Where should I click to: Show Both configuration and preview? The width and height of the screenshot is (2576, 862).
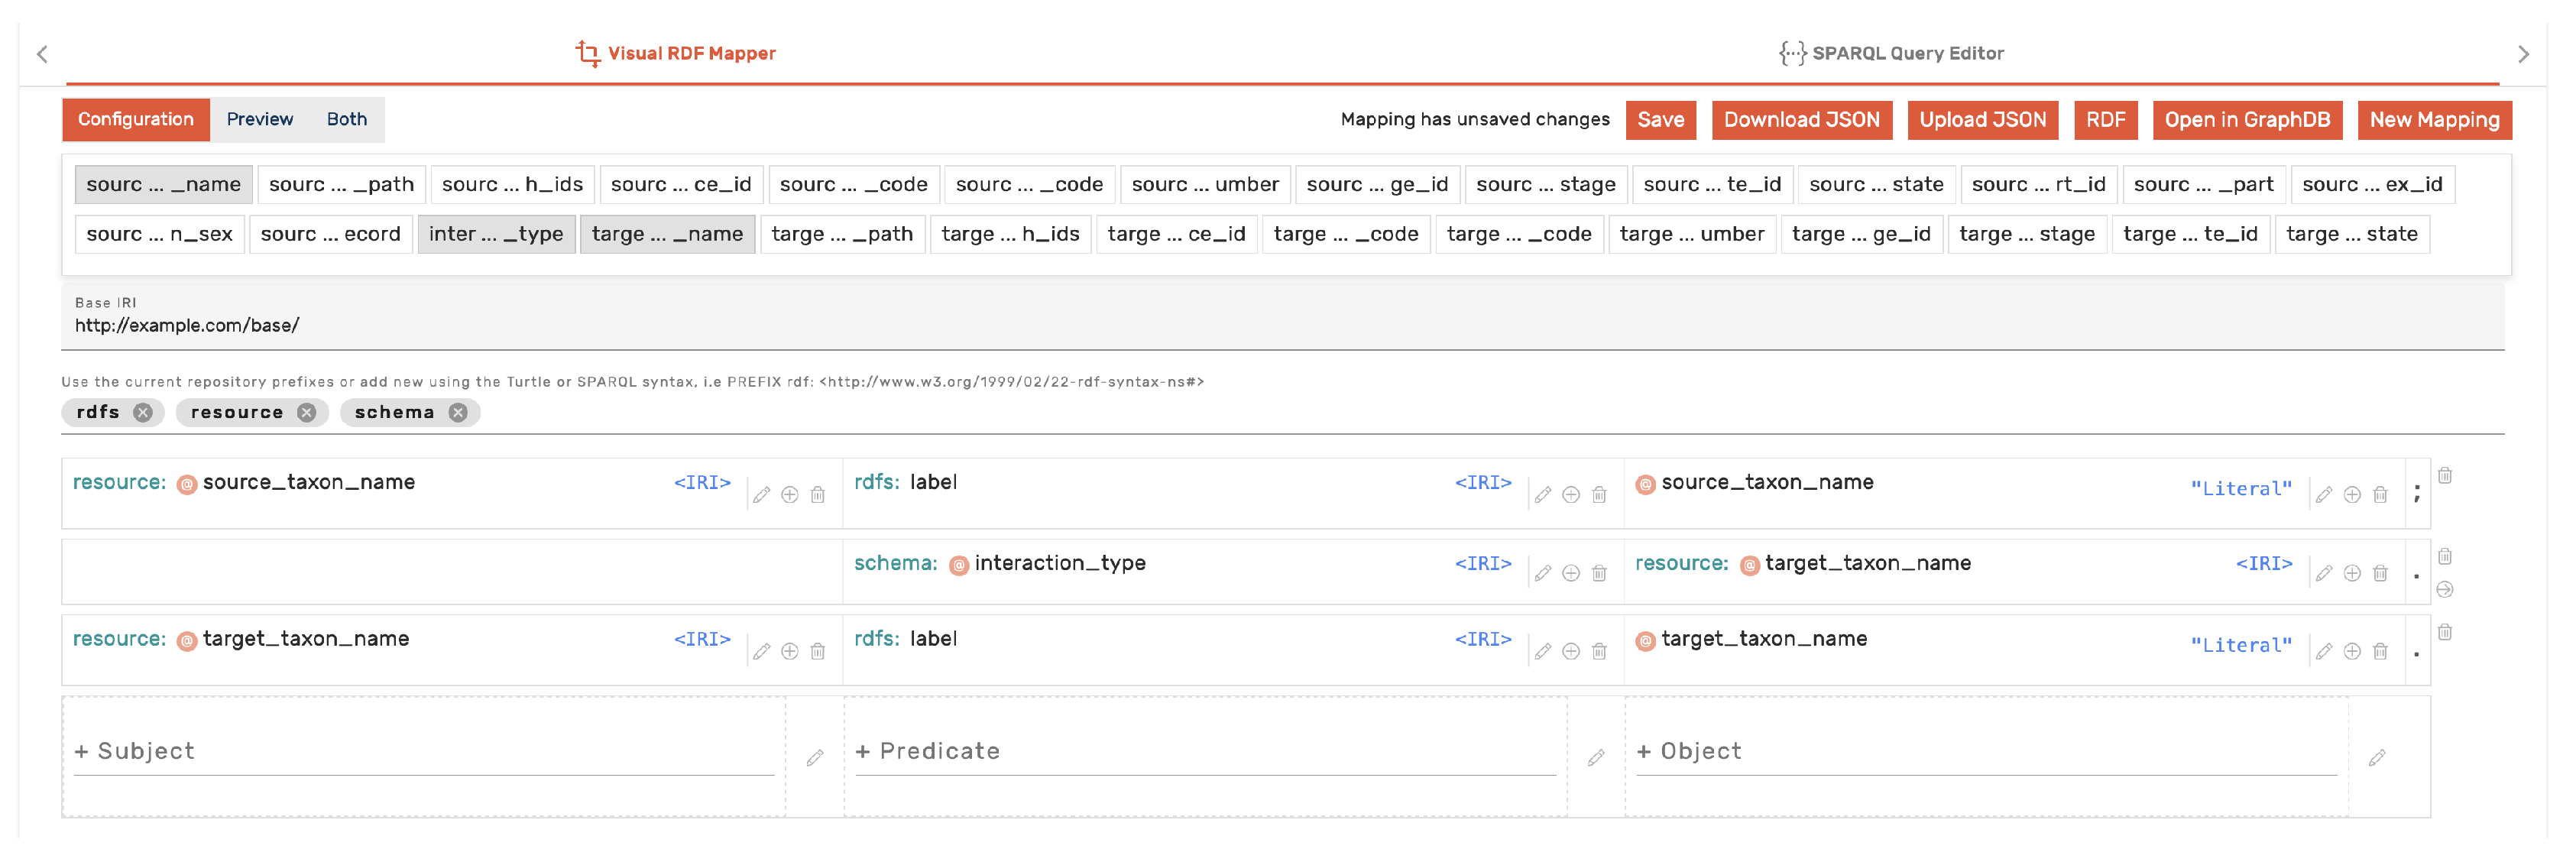click(346, 119)
